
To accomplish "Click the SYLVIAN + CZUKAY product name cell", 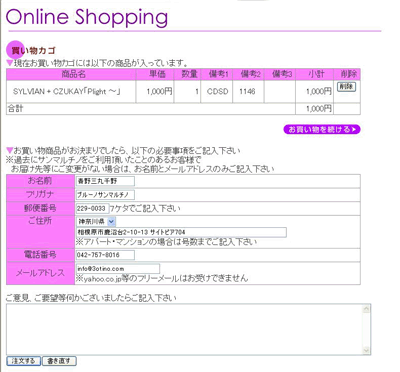I will 71,91.
